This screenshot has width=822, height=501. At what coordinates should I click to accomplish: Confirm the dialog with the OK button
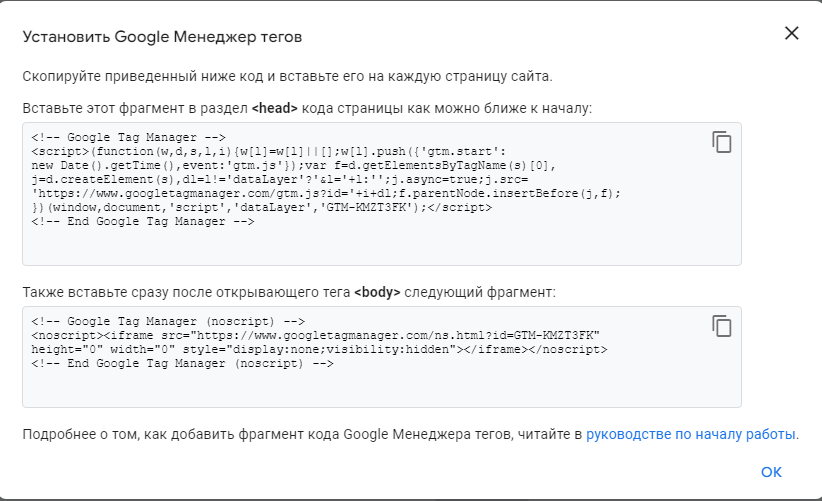pyautogui.click(x=771, y=472)
